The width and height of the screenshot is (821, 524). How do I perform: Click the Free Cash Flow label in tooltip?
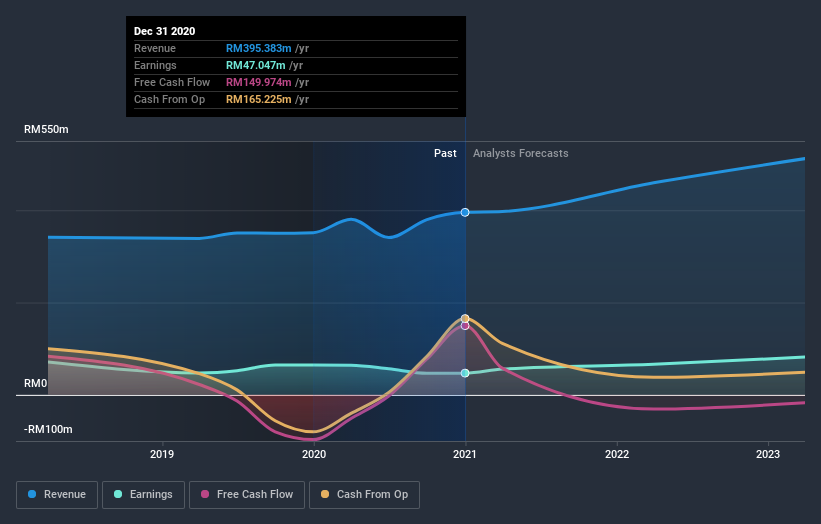coord(172,82)
